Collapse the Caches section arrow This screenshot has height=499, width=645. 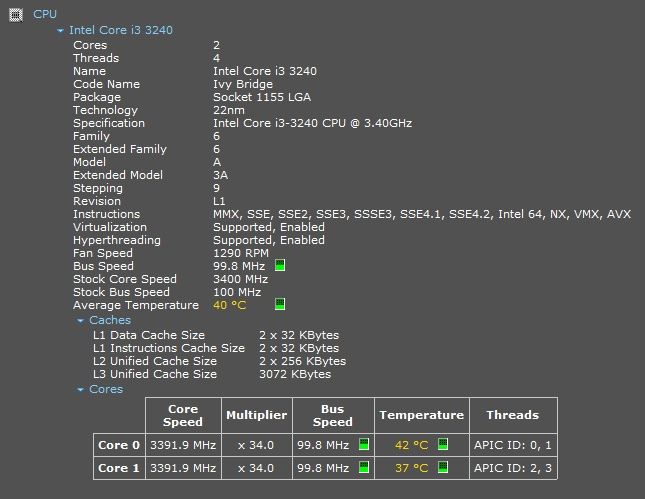pos(81,320)
